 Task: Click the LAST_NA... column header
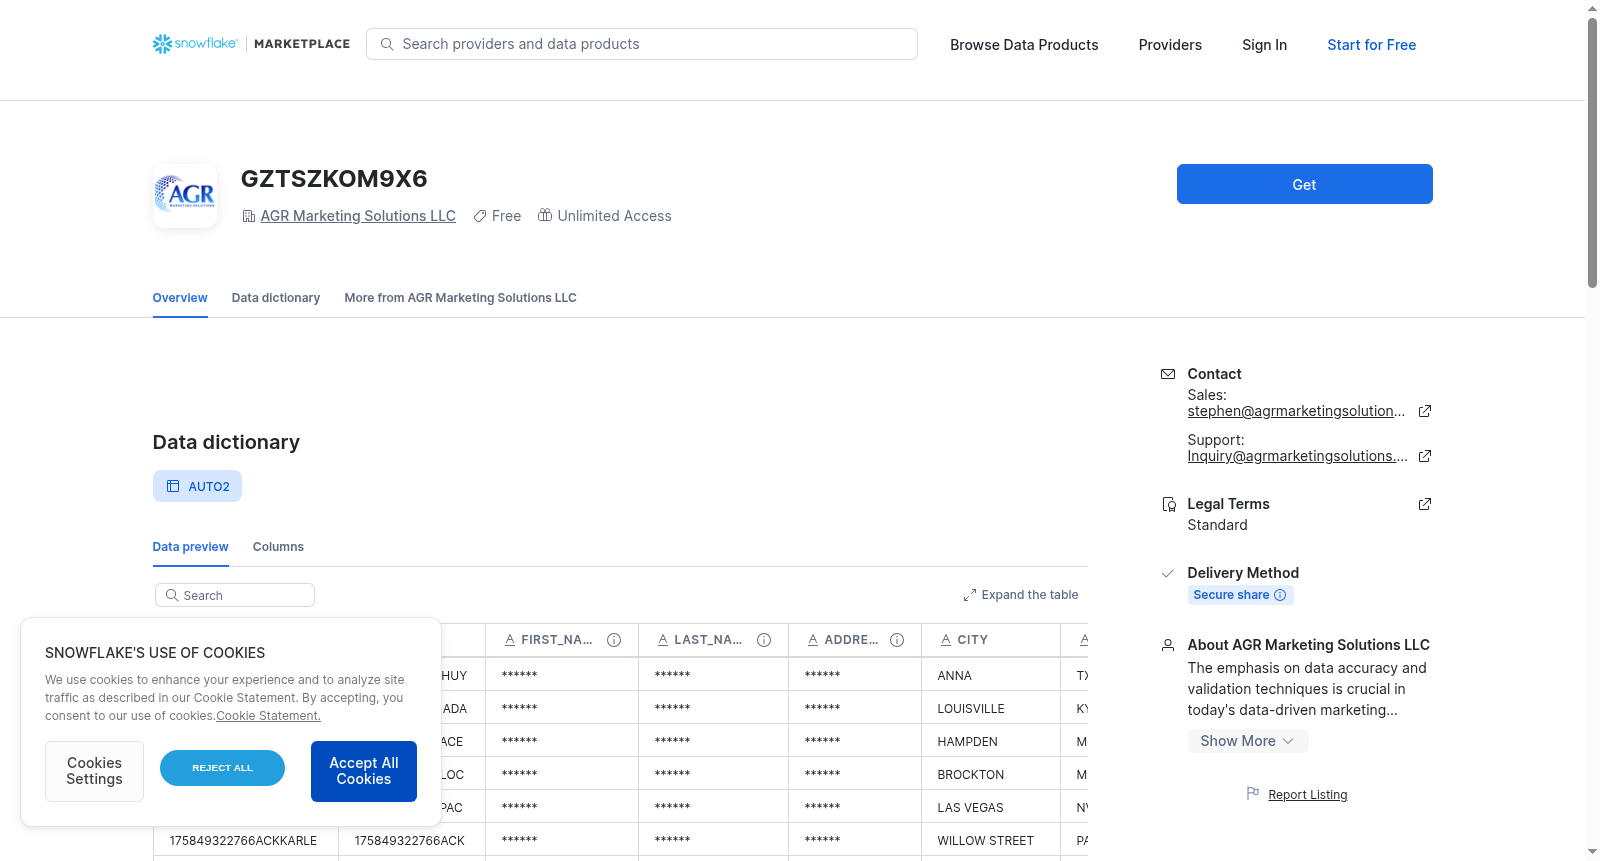pos(713,640)
